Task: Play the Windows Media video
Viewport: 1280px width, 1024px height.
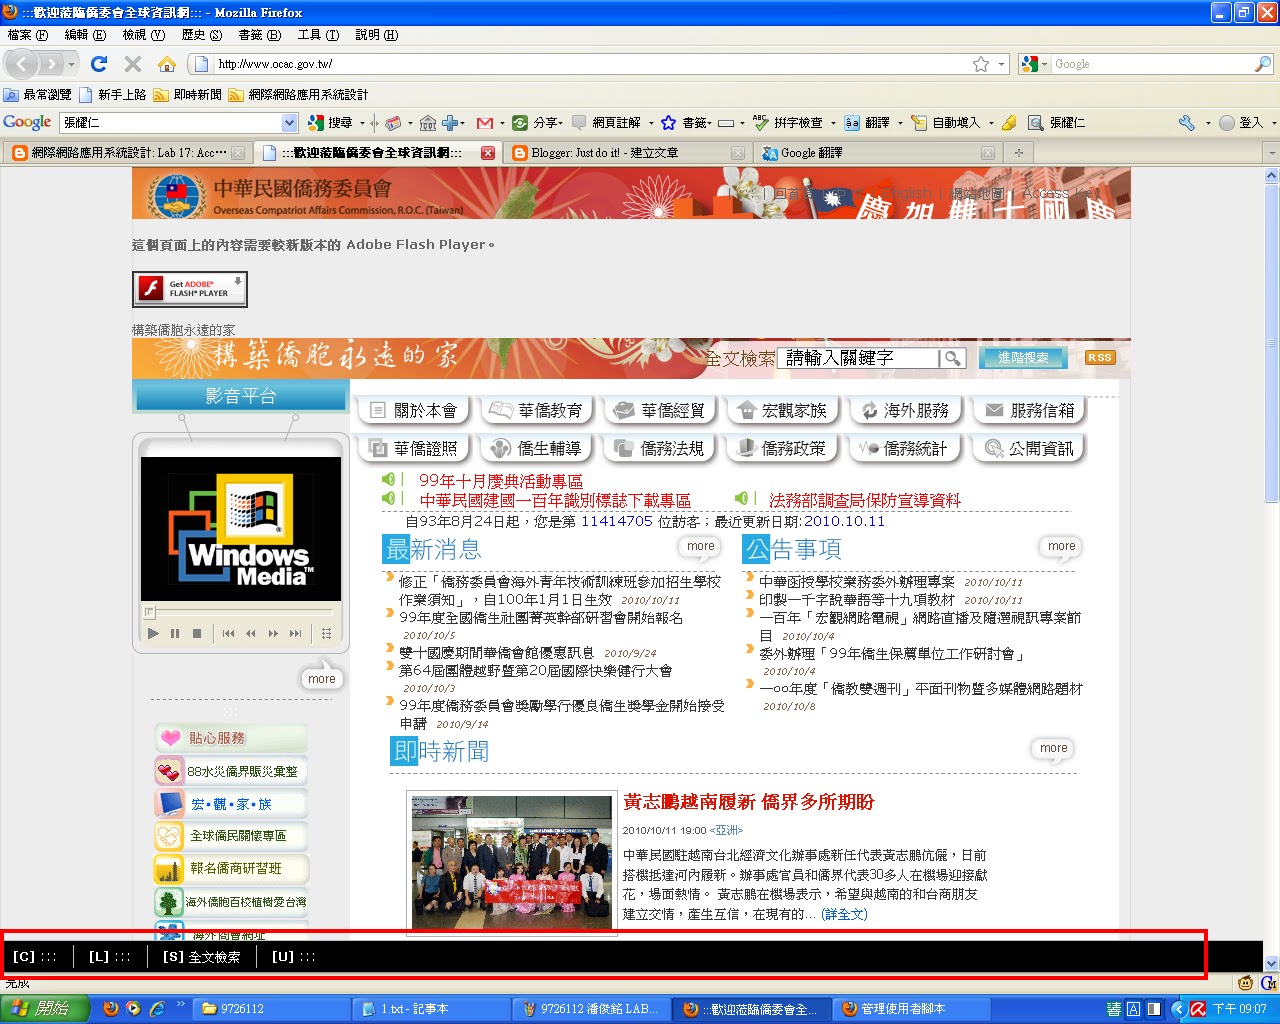Action: click(x=153, y=633)
